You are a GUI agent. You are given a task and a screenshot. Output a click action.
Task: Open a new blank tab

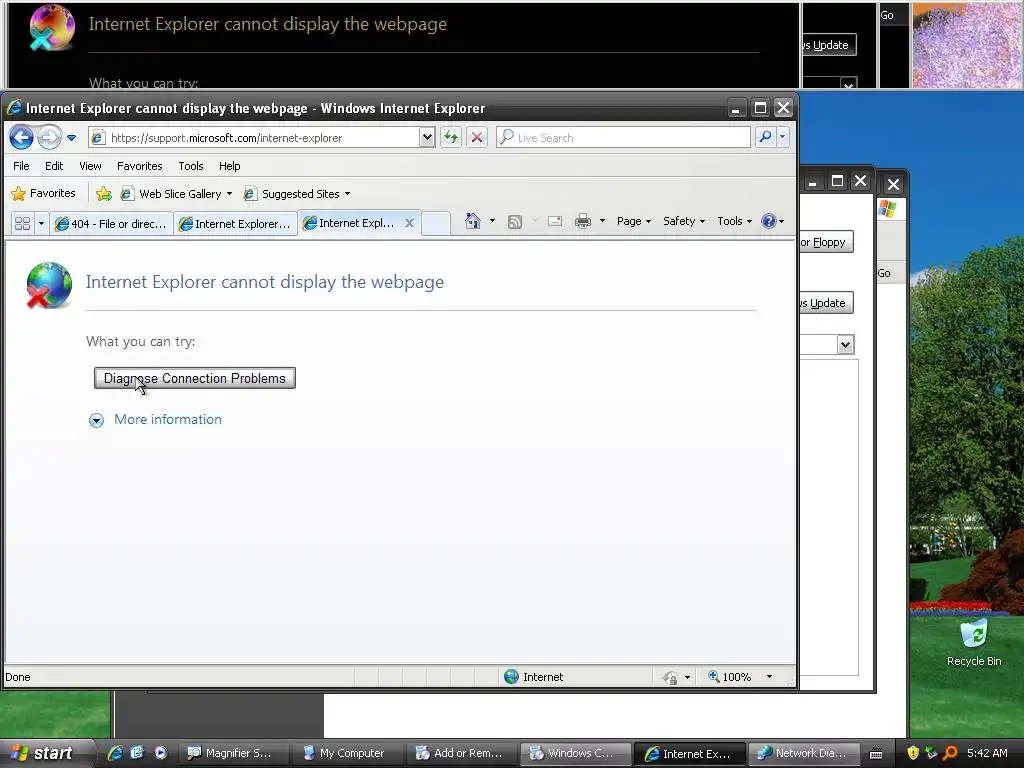pos(436,223)
